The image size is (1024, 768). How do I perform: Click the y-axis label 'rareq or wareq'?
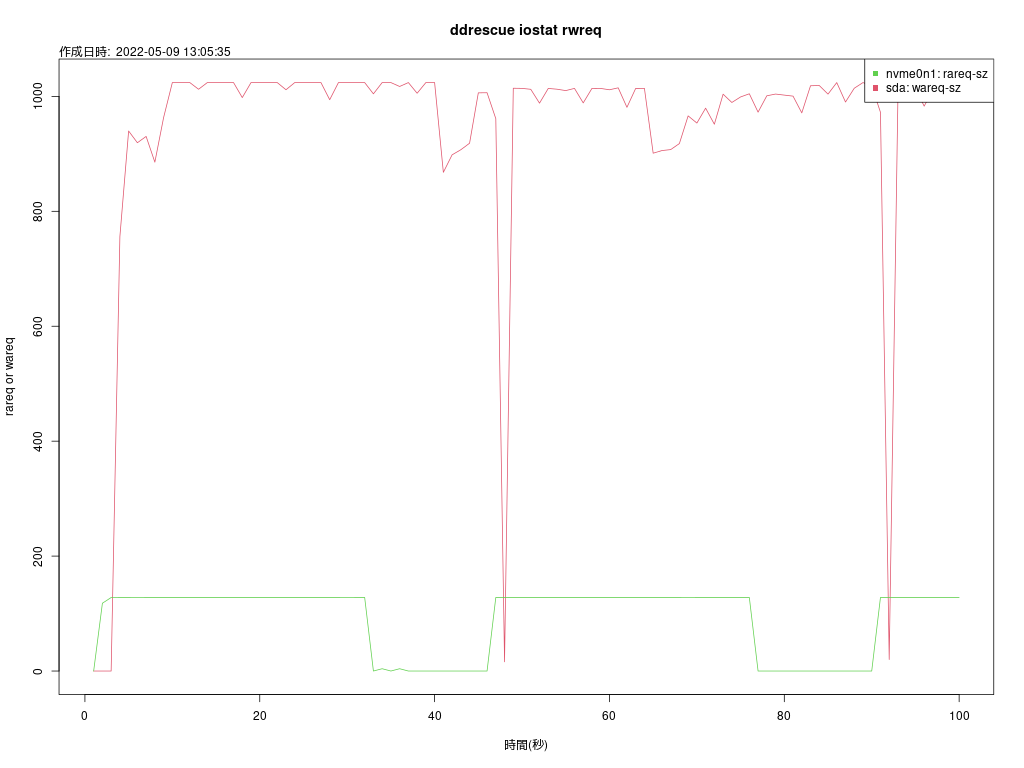[x=9, y=376]
